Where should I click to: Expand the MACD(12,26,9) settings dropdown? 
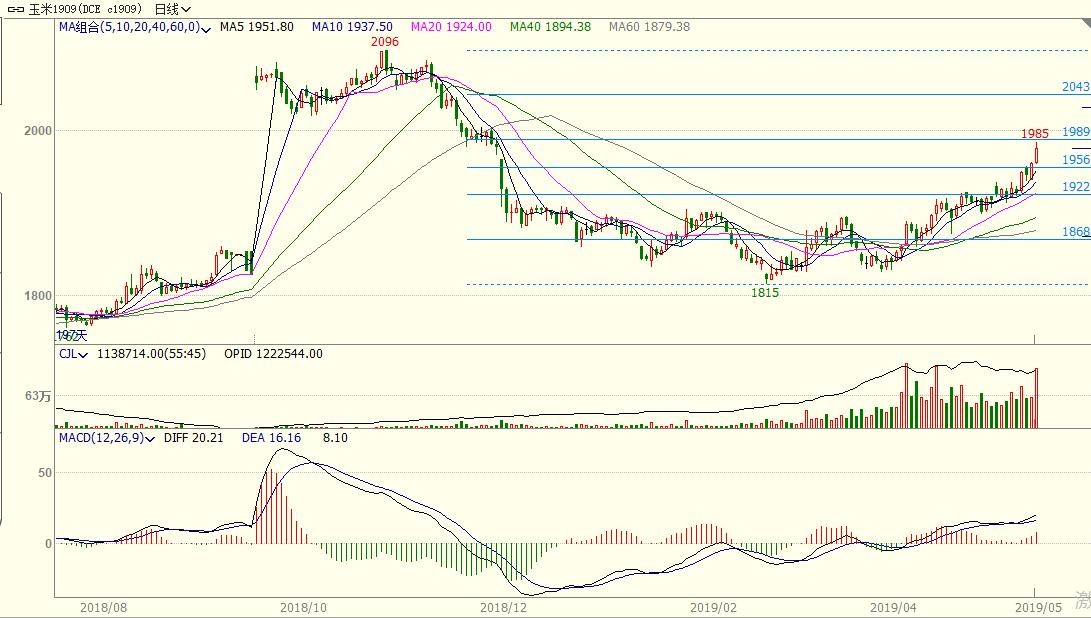pyautogui.click(x=151, y=438)
